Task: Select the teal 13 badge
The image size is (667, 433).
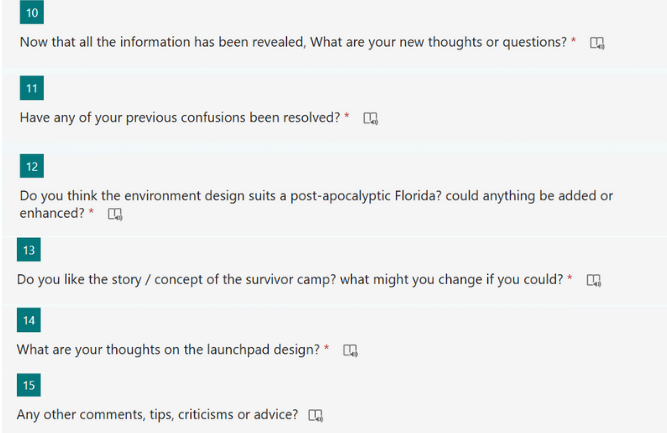Action: [x=29, y=250]
